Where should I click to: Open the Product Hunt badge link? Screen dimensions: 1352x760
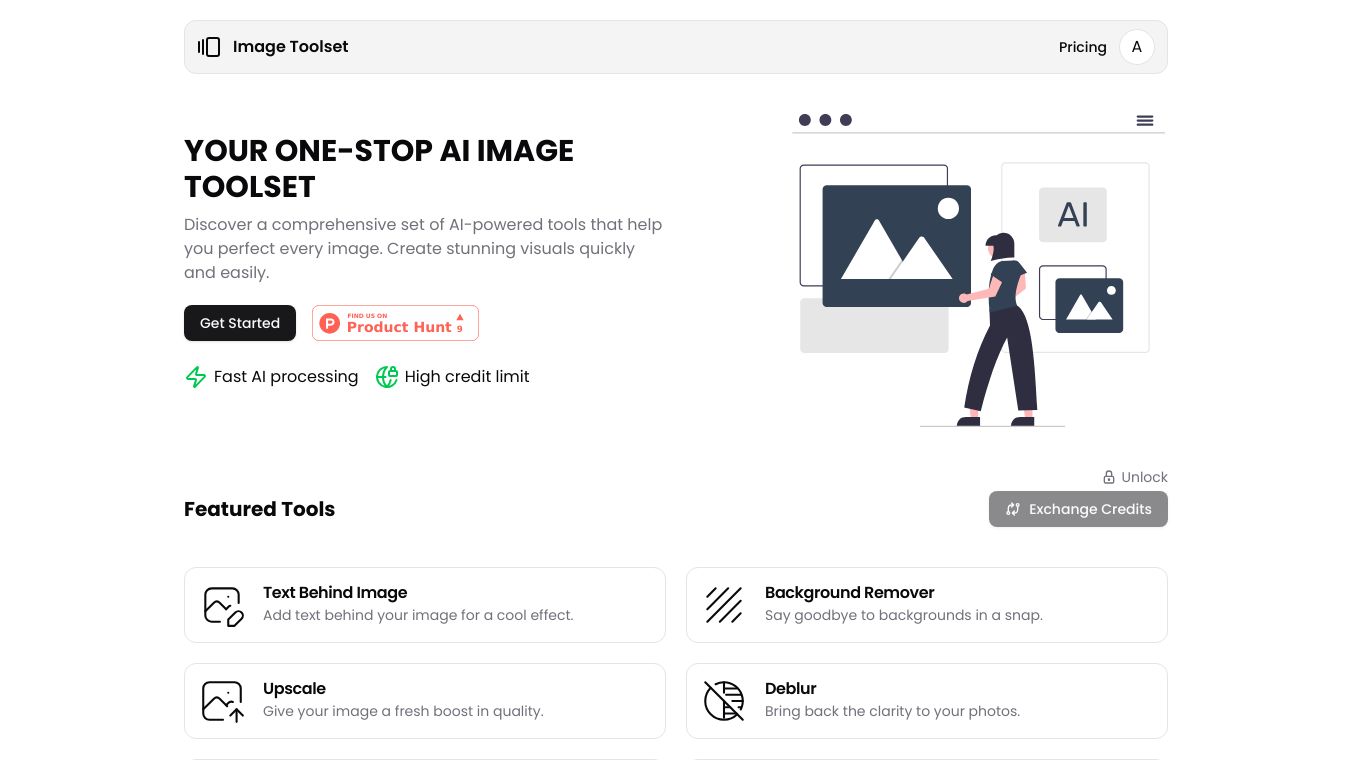coord(395,323)
